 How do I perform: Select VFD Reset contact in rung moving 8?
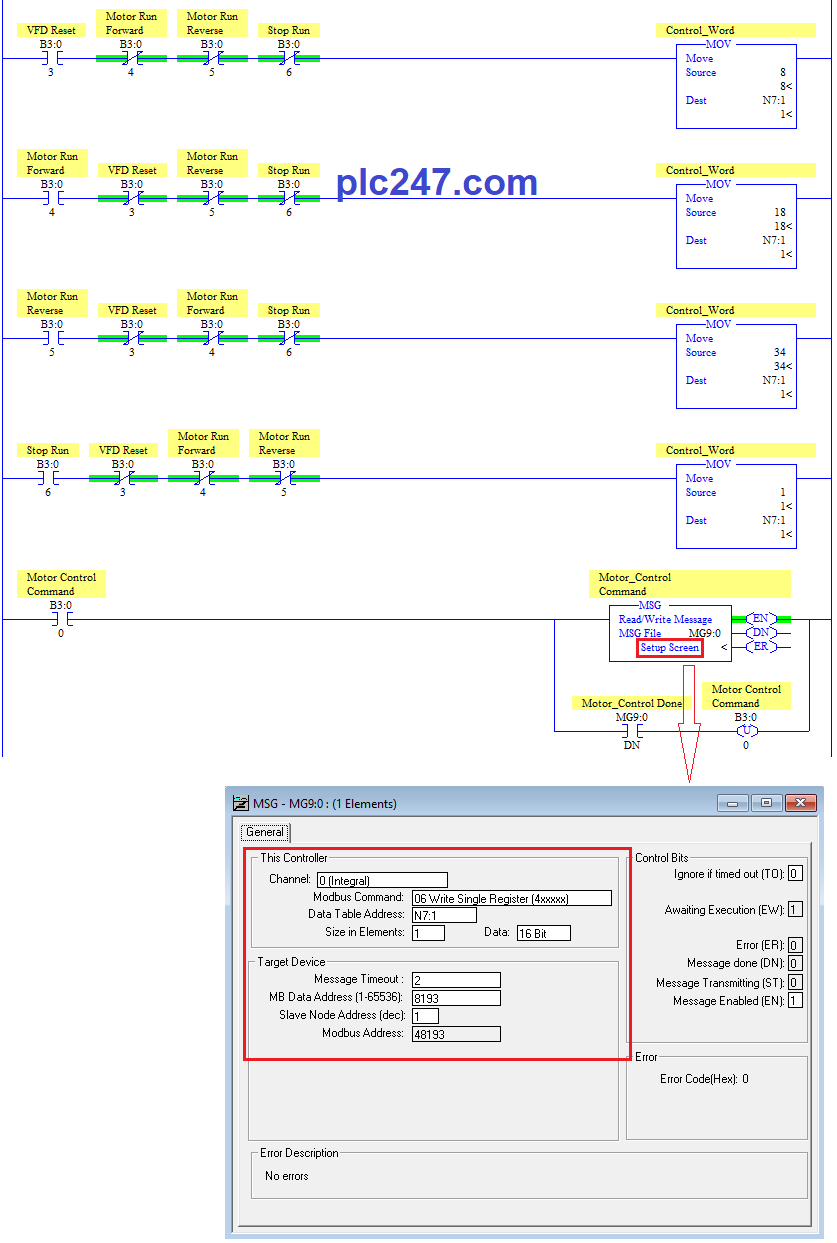click(x=50, y=58)
